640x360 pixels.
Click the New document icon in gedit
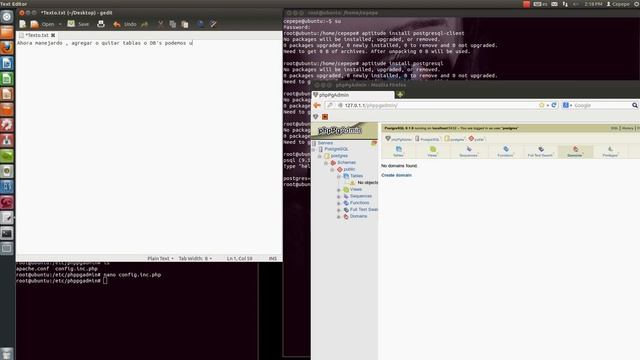[23, 24]
